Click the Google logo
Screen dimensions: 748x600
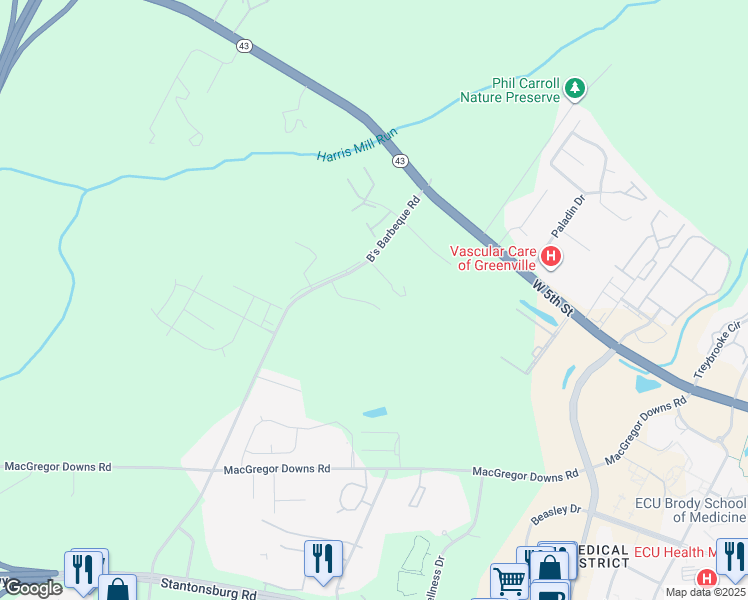point(33,588)
